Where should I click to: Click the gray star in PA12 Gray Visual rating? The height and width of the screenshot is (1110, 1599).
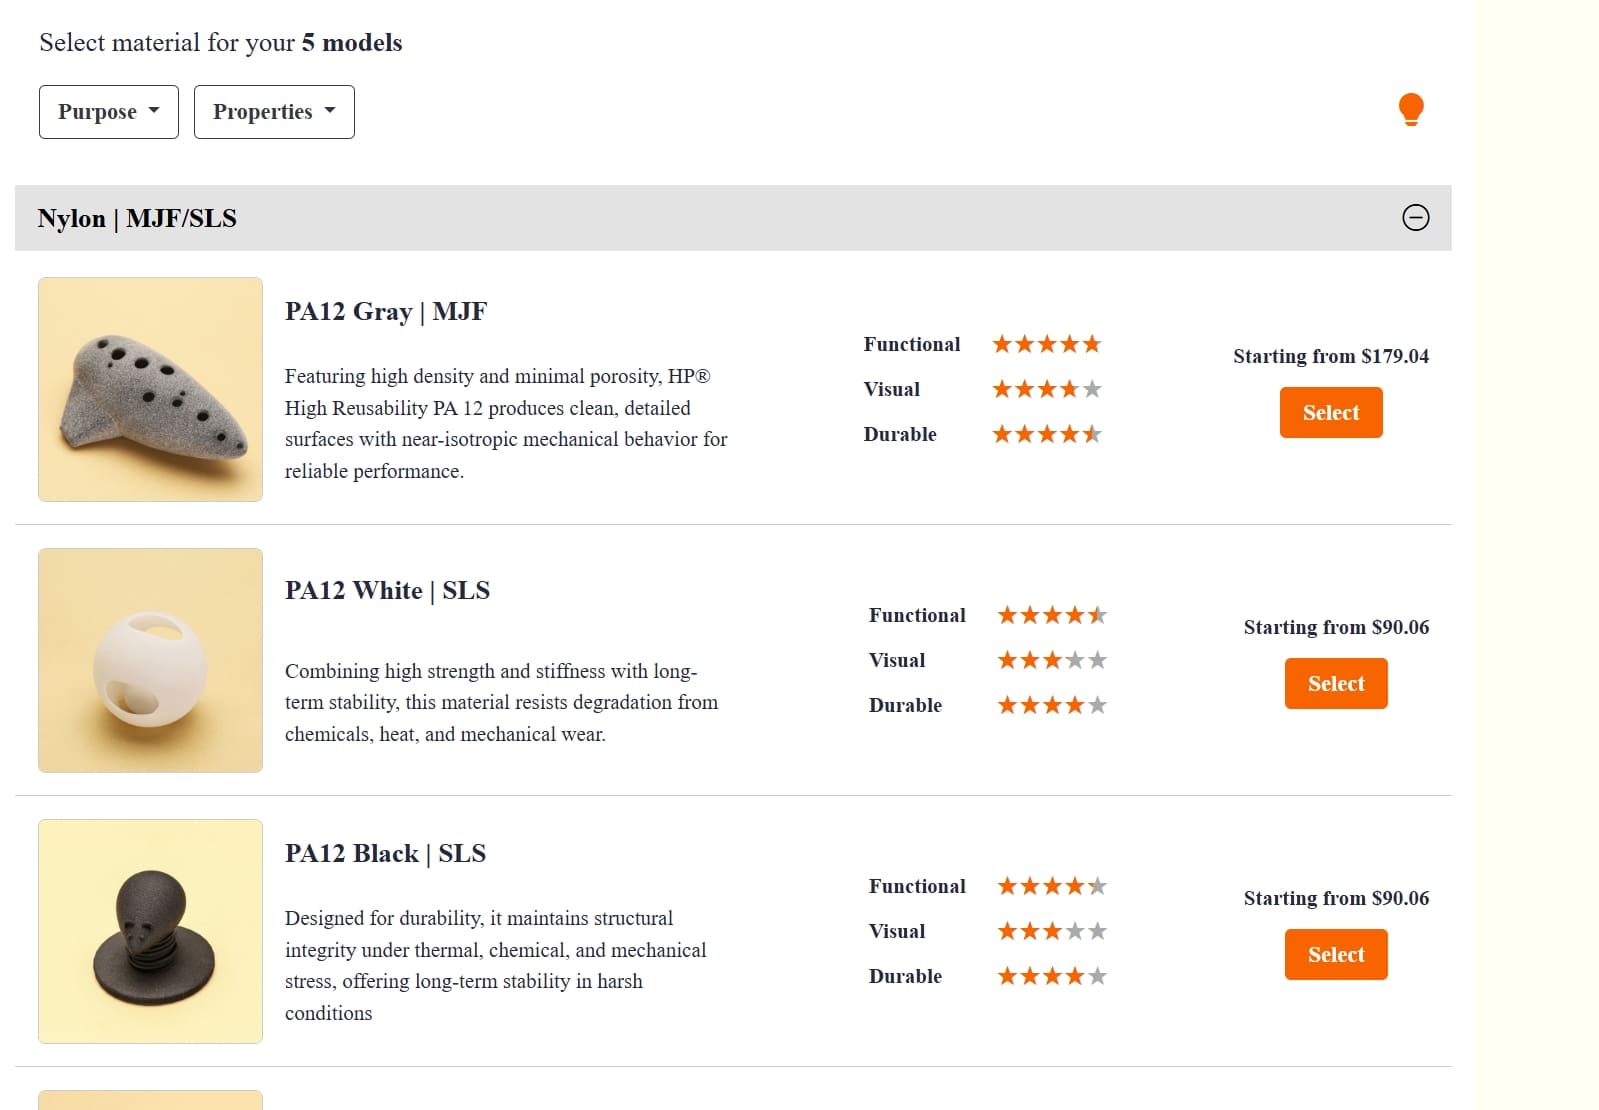pos(1092,388)
